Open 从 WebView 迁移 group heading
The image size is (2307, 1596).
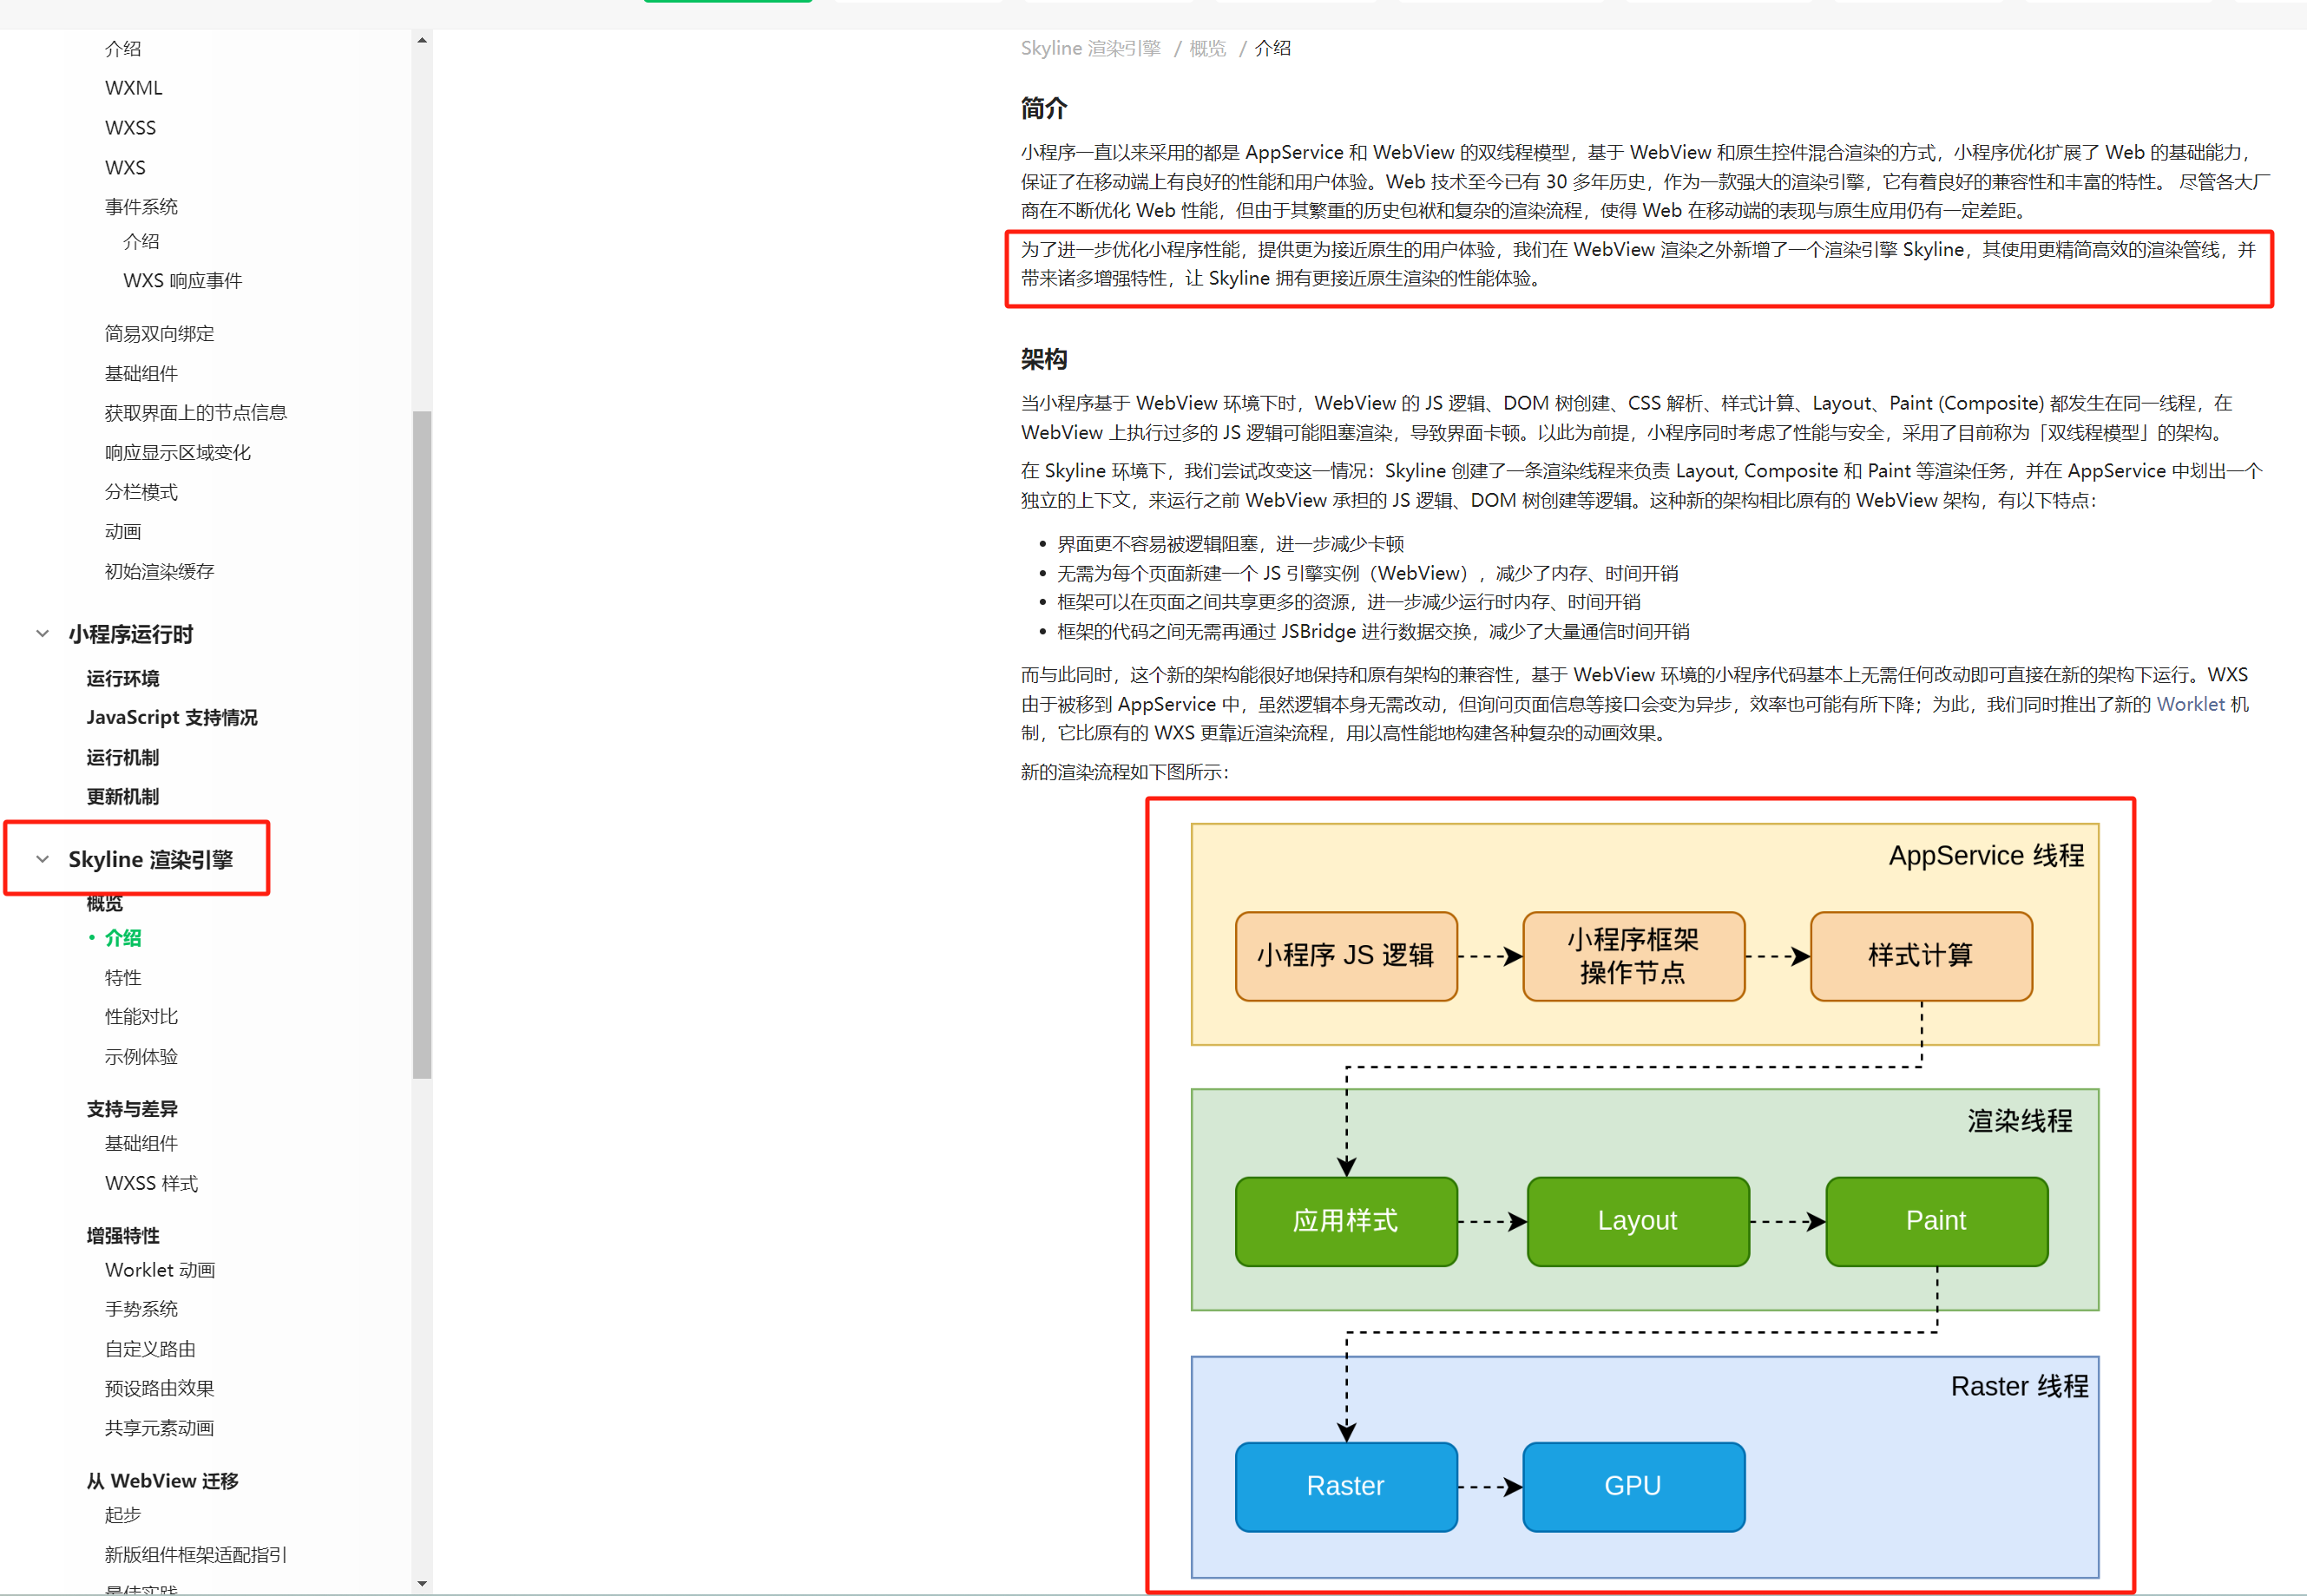[162, 1481]
